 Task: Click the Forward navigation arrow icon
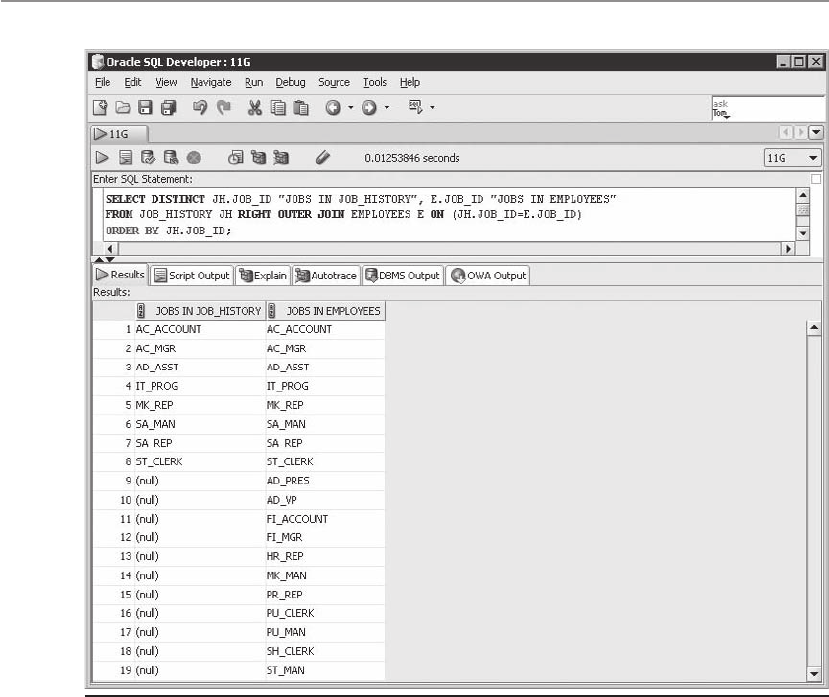369,108
